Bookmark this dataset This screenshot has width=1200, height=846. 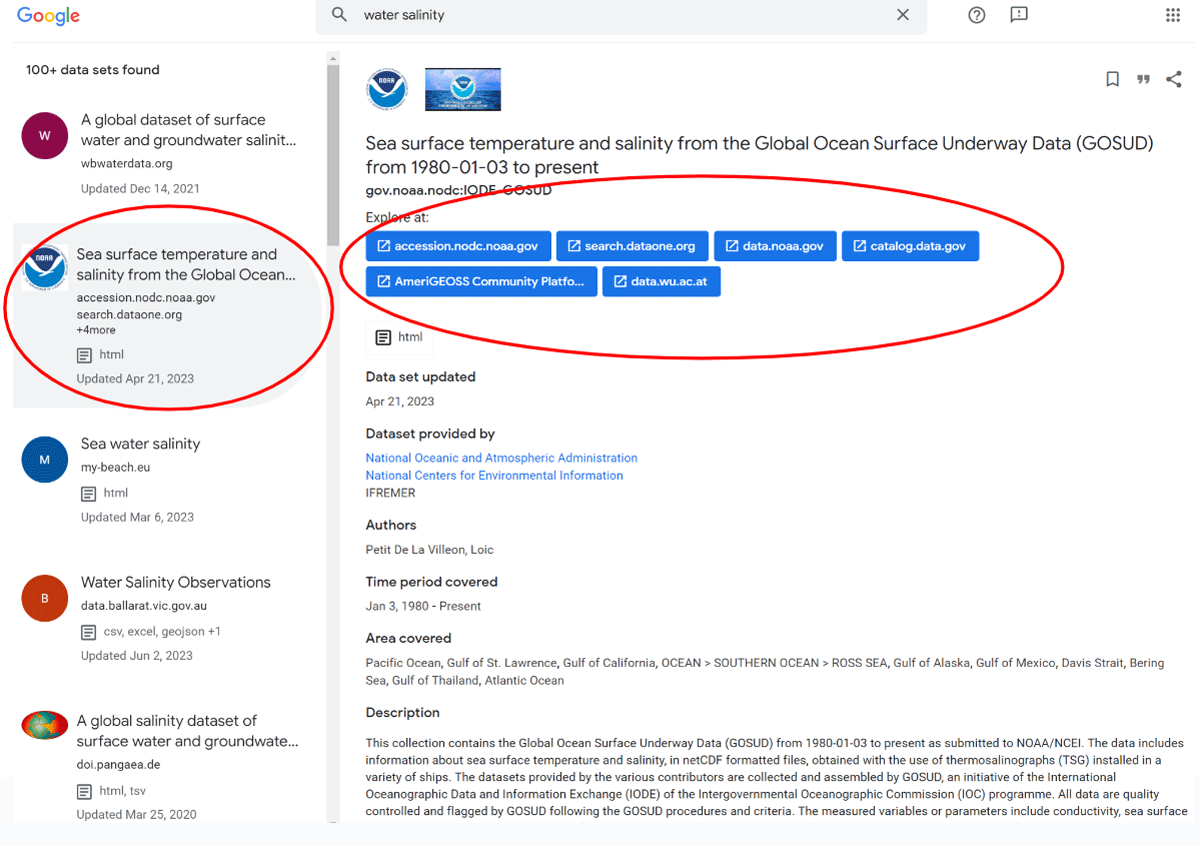click(x=1112, y=80)
